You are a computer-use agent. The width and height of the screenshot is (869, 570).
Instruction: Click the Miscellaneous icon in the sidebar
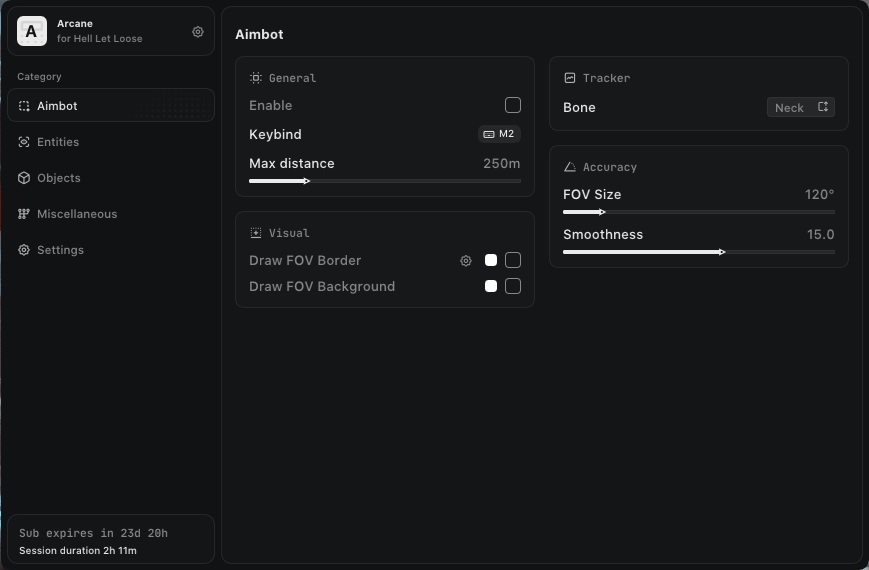tap(24, 214)
